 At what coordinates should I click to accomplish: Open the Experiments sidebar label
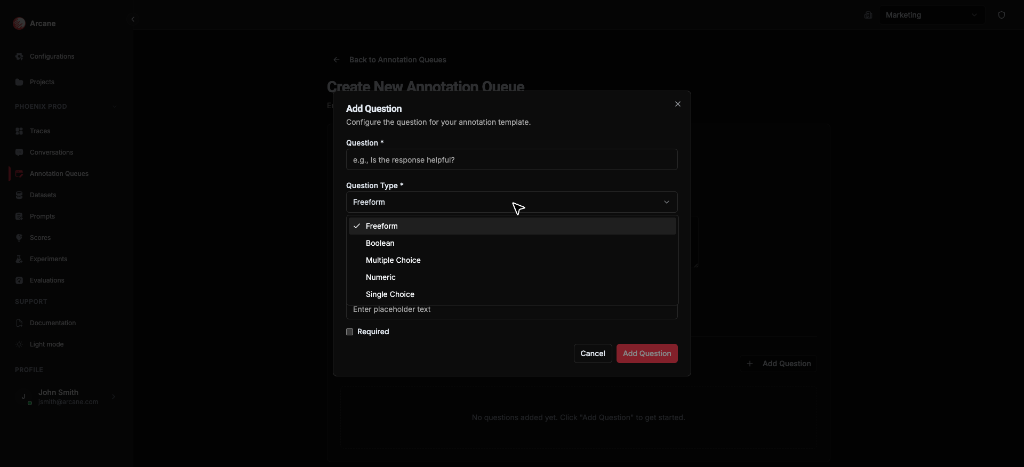point(48,259)
